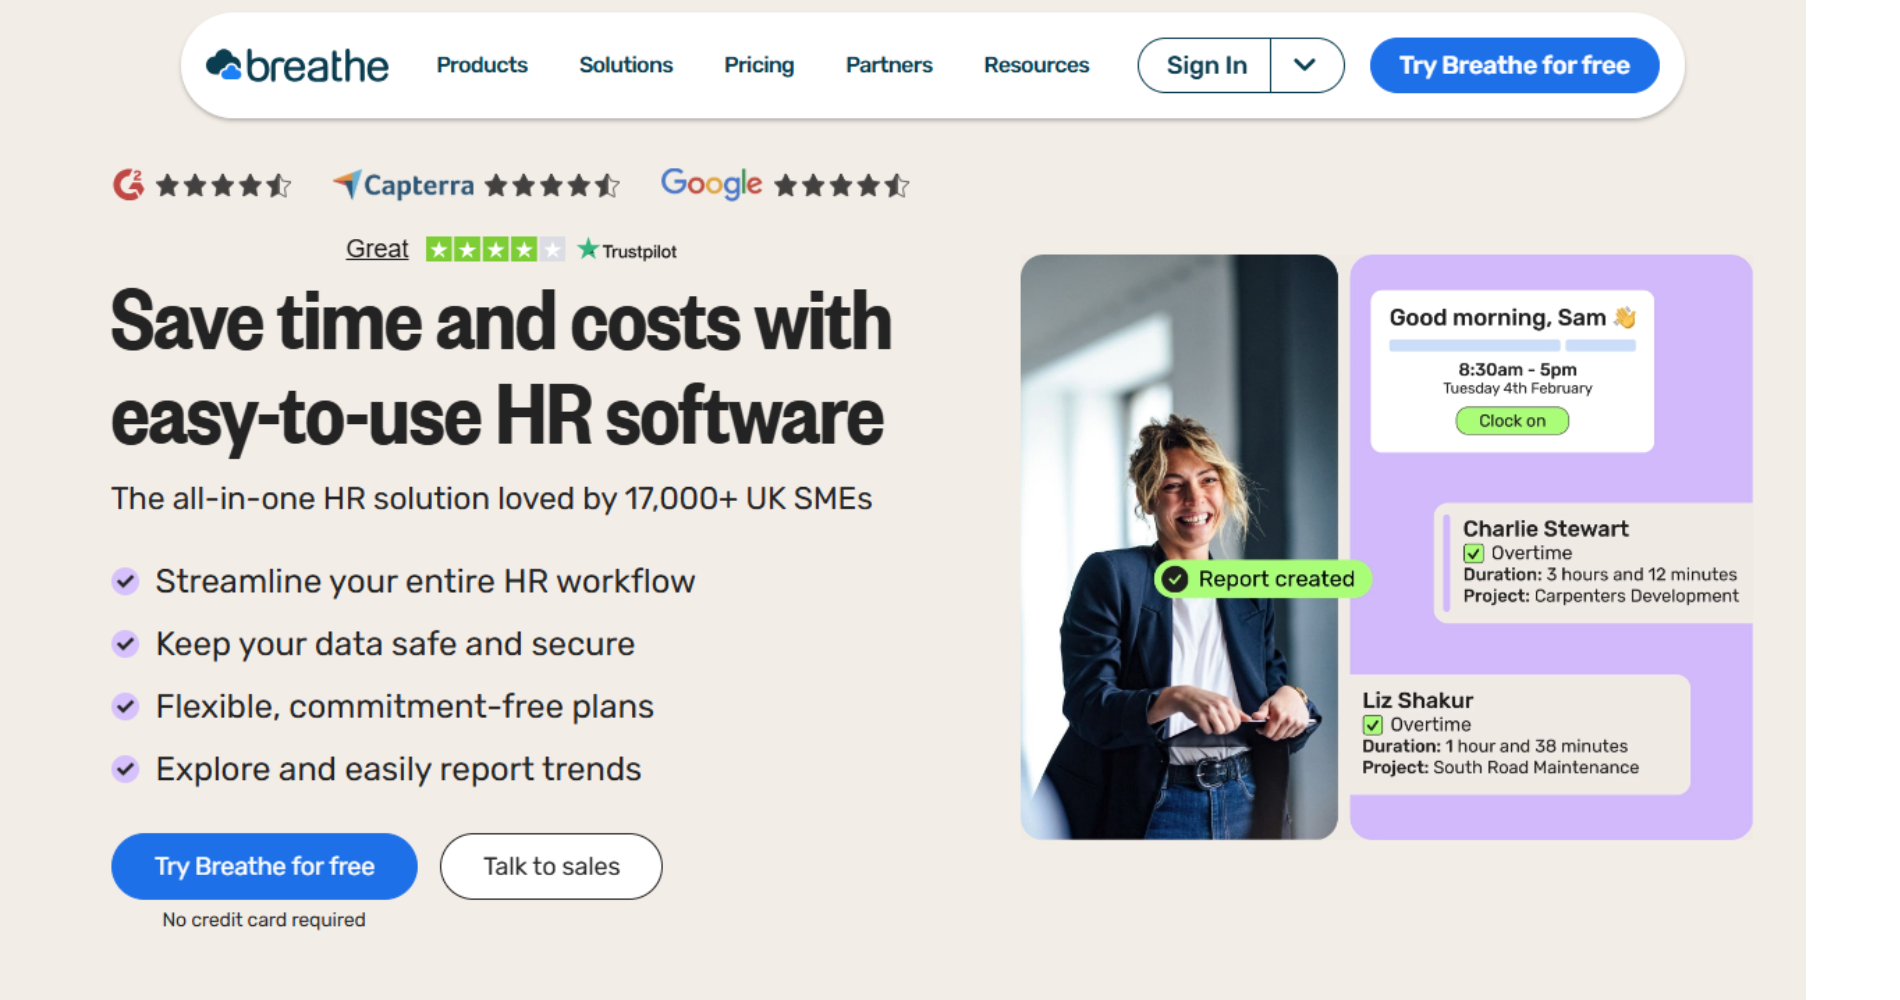
Task: Click the Breathe cloud logo
Action: [x=225, y=63]
